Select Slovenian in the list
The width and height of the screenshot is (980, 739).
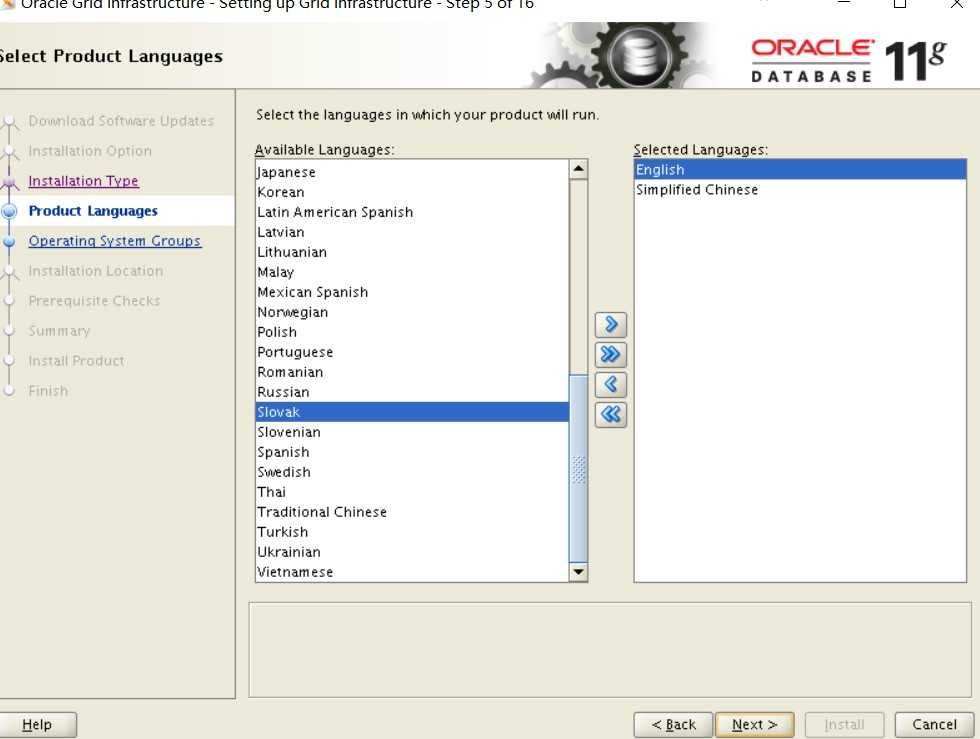[412, 432]
